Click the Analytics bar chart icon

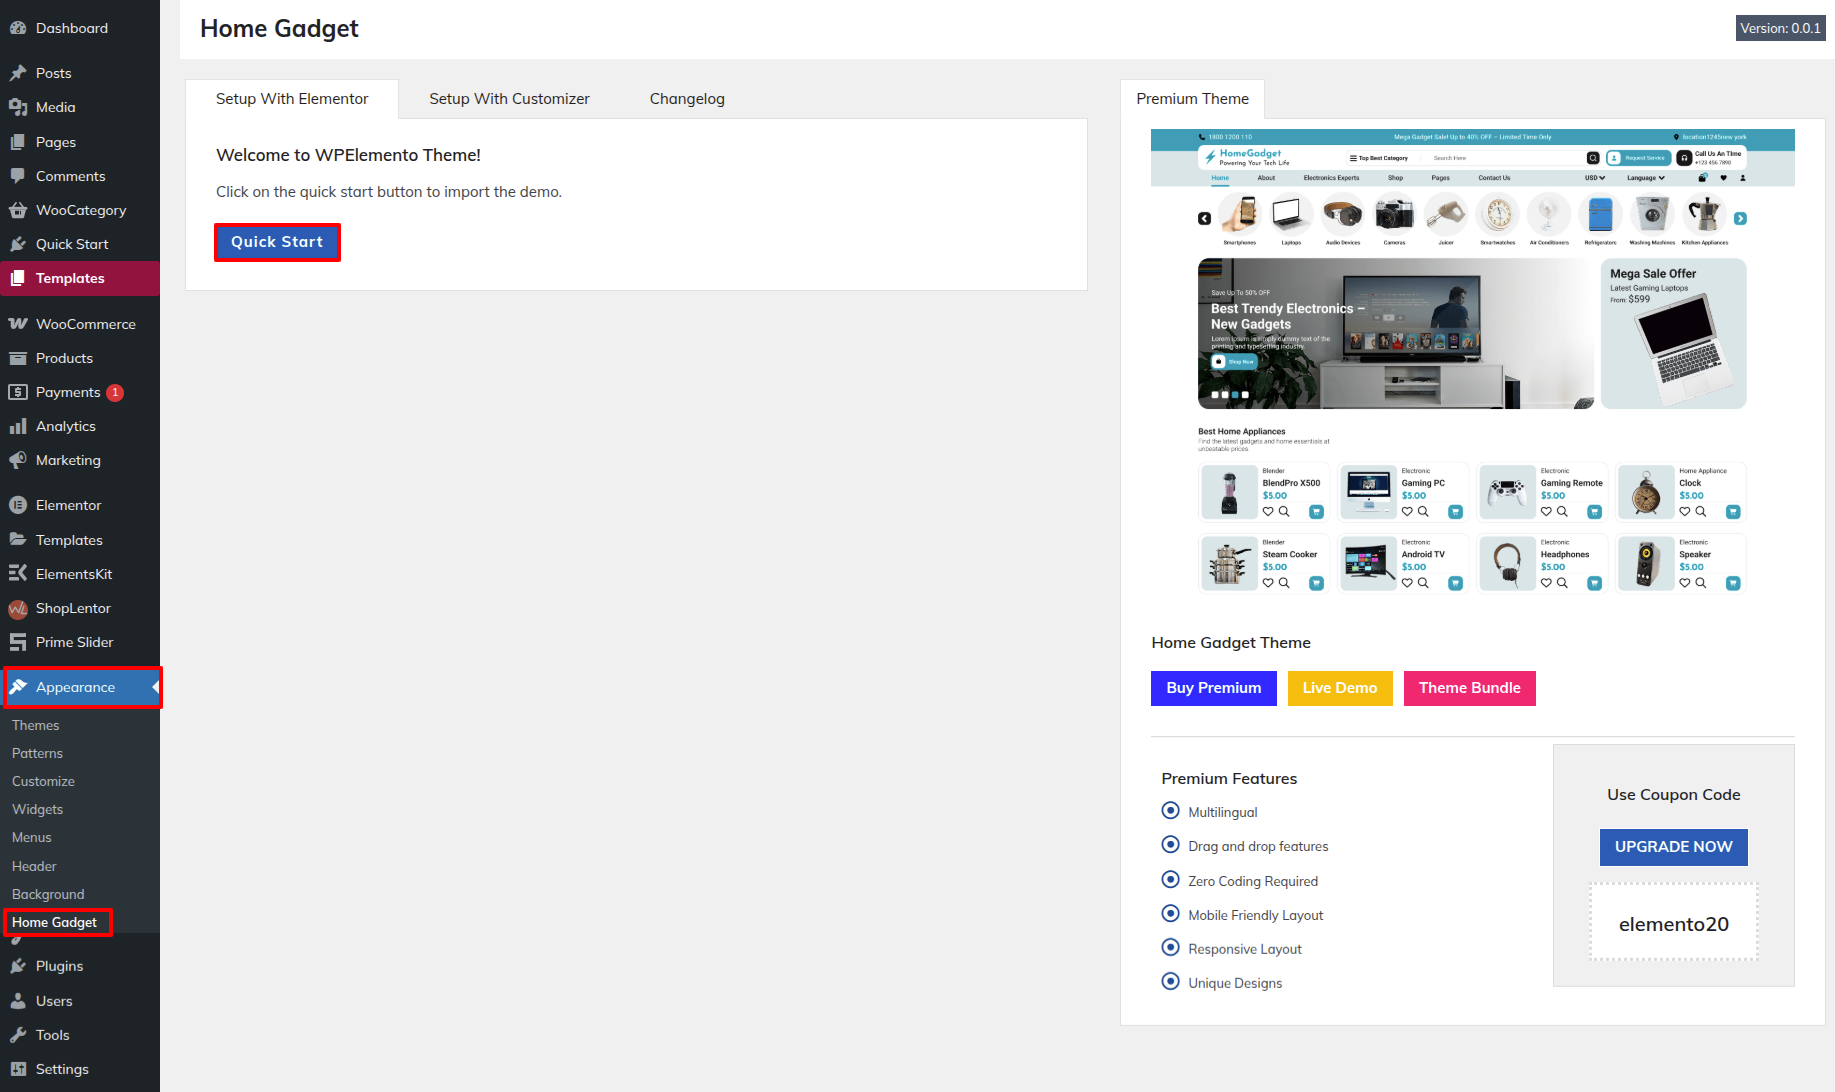tap(18, 426)
